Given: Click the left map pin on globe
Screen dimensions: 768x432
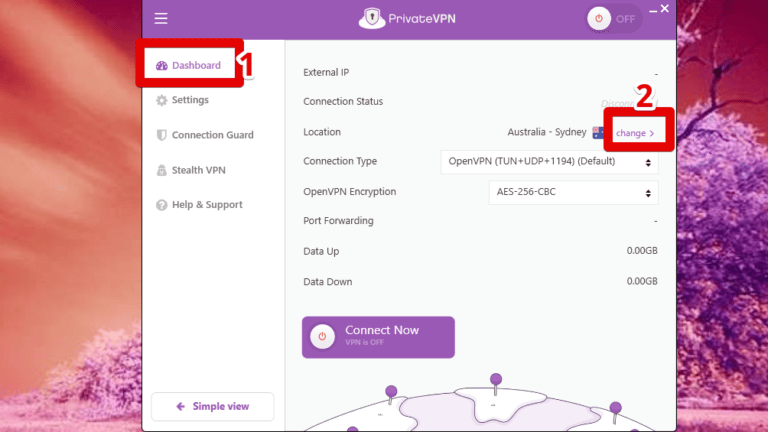Looking at the screenshot, I should (391, 395).
